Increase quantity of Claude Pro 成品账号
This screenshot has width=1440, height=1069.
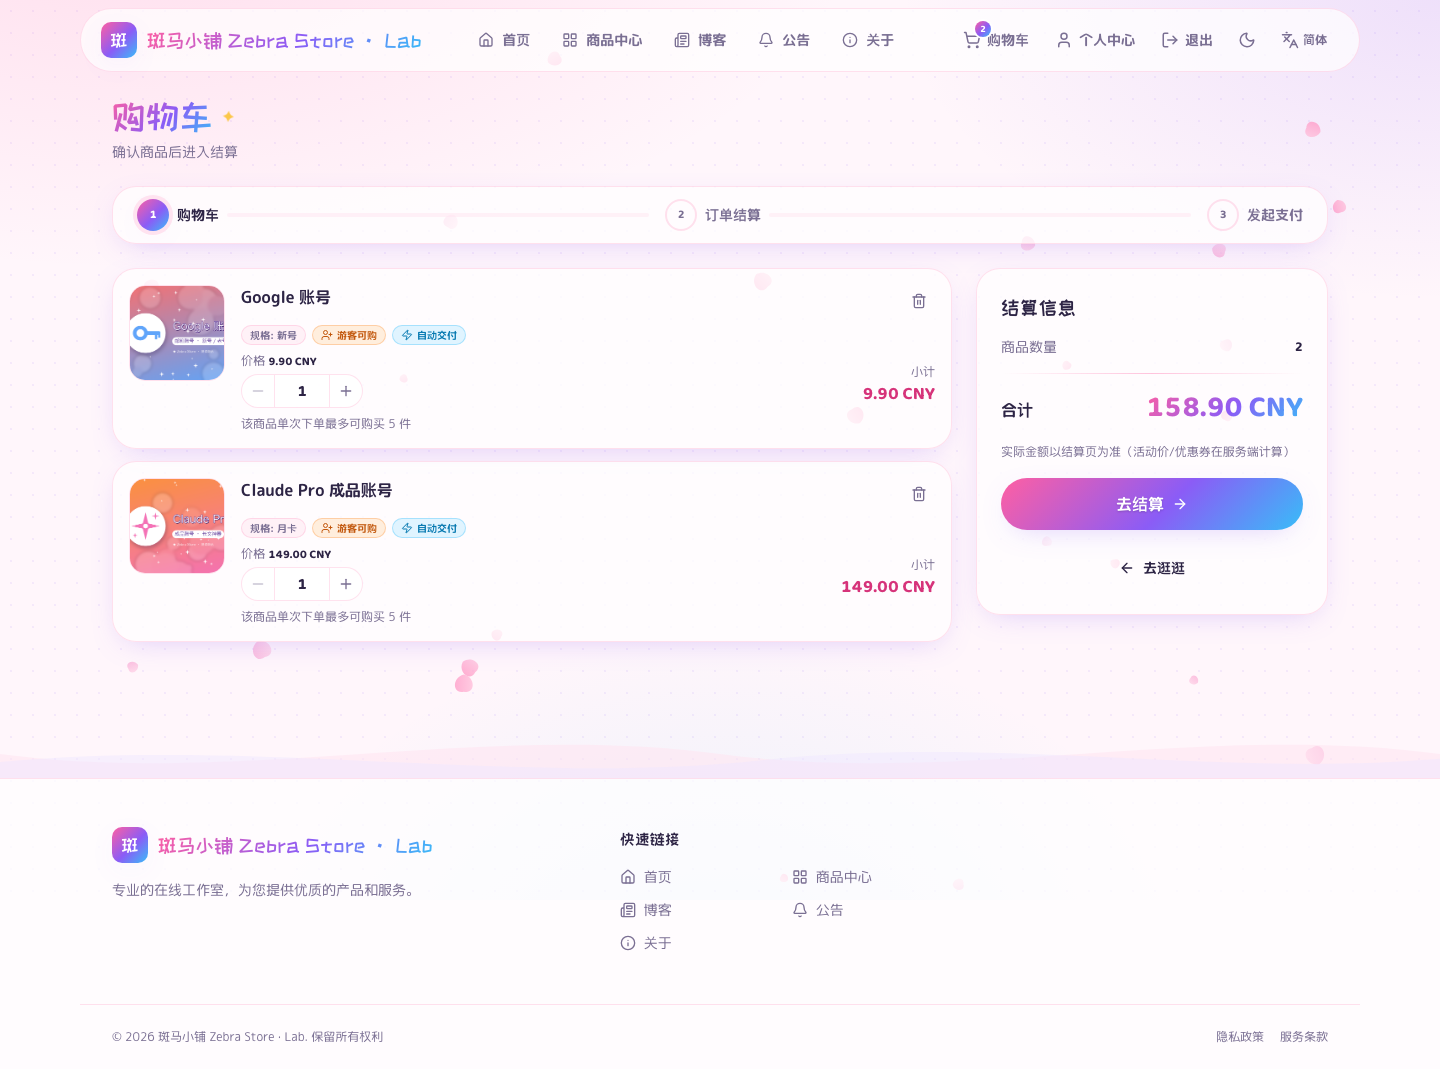(346, 584)
